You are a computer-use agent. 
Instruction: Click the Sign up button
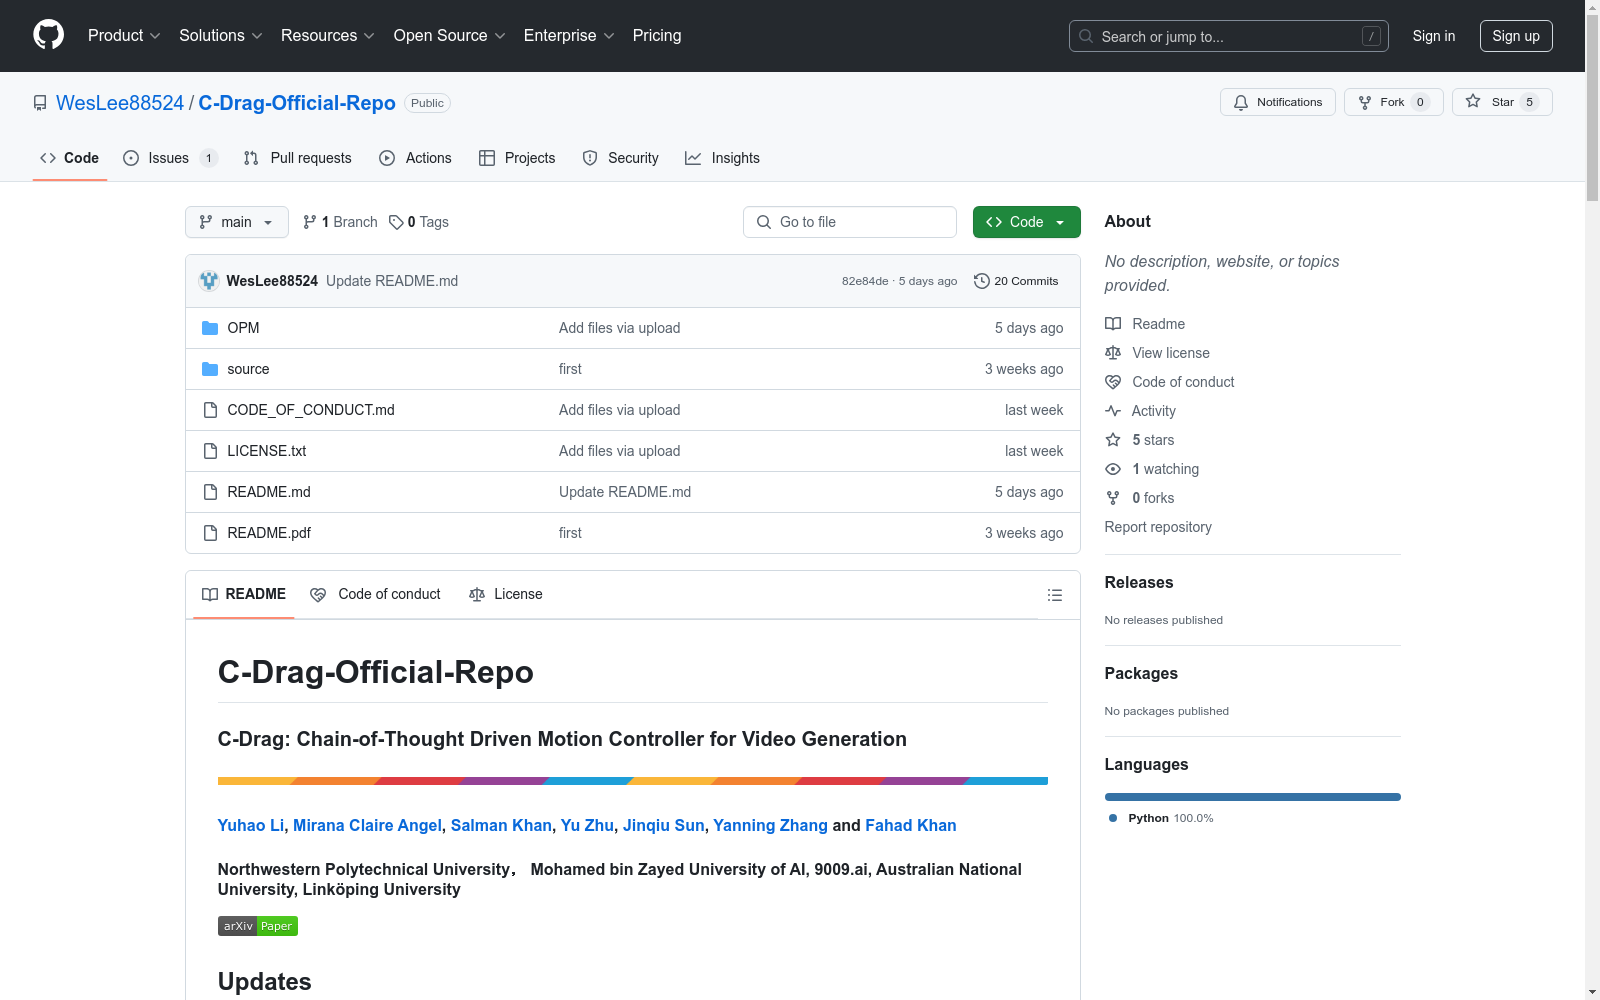pyautogui.click(x=1516, y=36)
